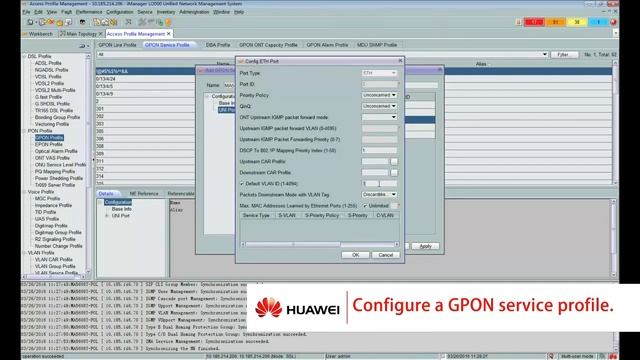Click the red round icon right of alarm counters
640x360 pixels.
tap(613, 22)
